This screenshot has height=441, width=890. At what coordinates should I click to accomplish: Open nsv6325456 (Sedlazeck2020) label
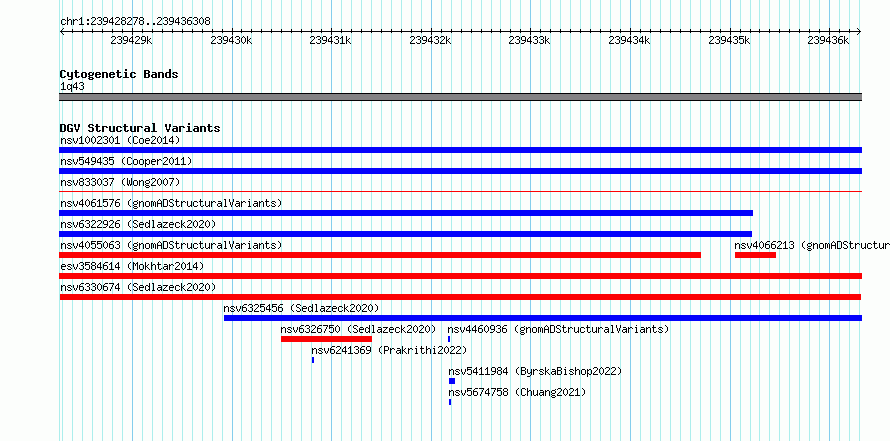pos(301,308)
